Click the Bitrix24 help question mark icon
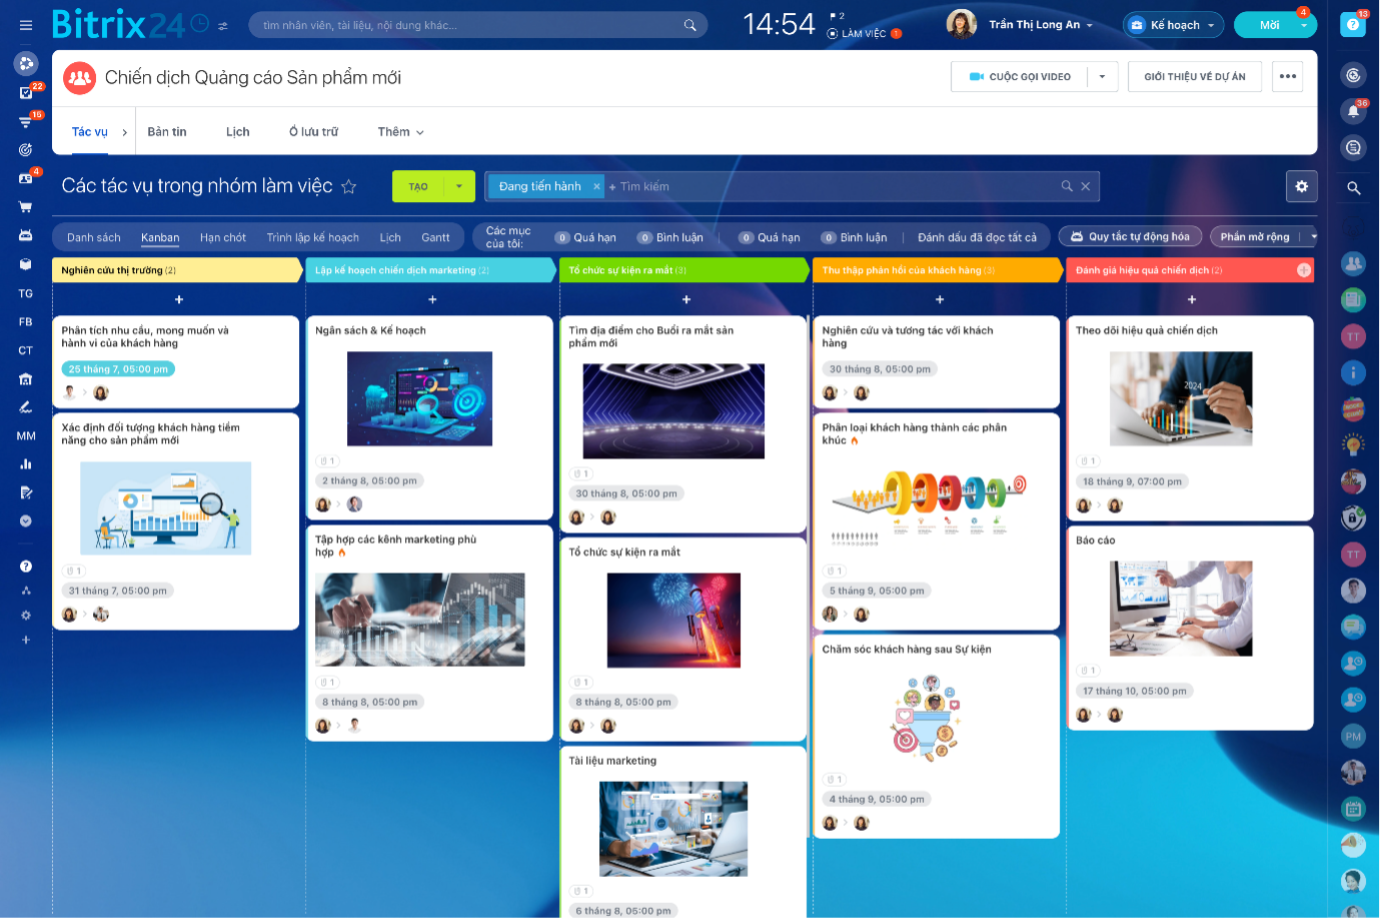 [1353, 25]
